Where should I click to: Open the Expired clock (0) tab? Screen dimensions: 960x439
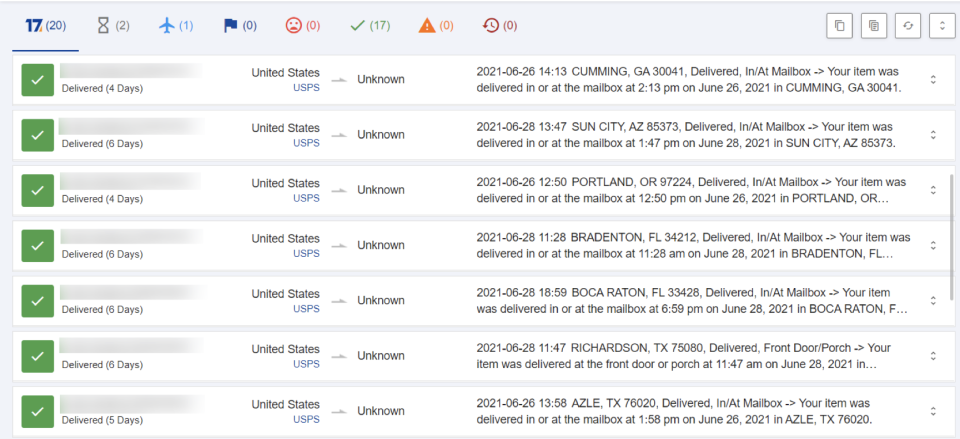pos(500,26)
